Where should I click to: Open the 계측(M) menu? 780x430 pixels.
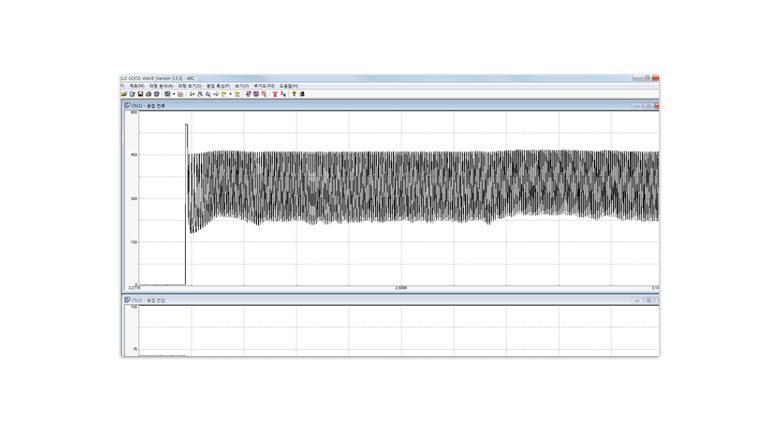[x=137, y=86]
